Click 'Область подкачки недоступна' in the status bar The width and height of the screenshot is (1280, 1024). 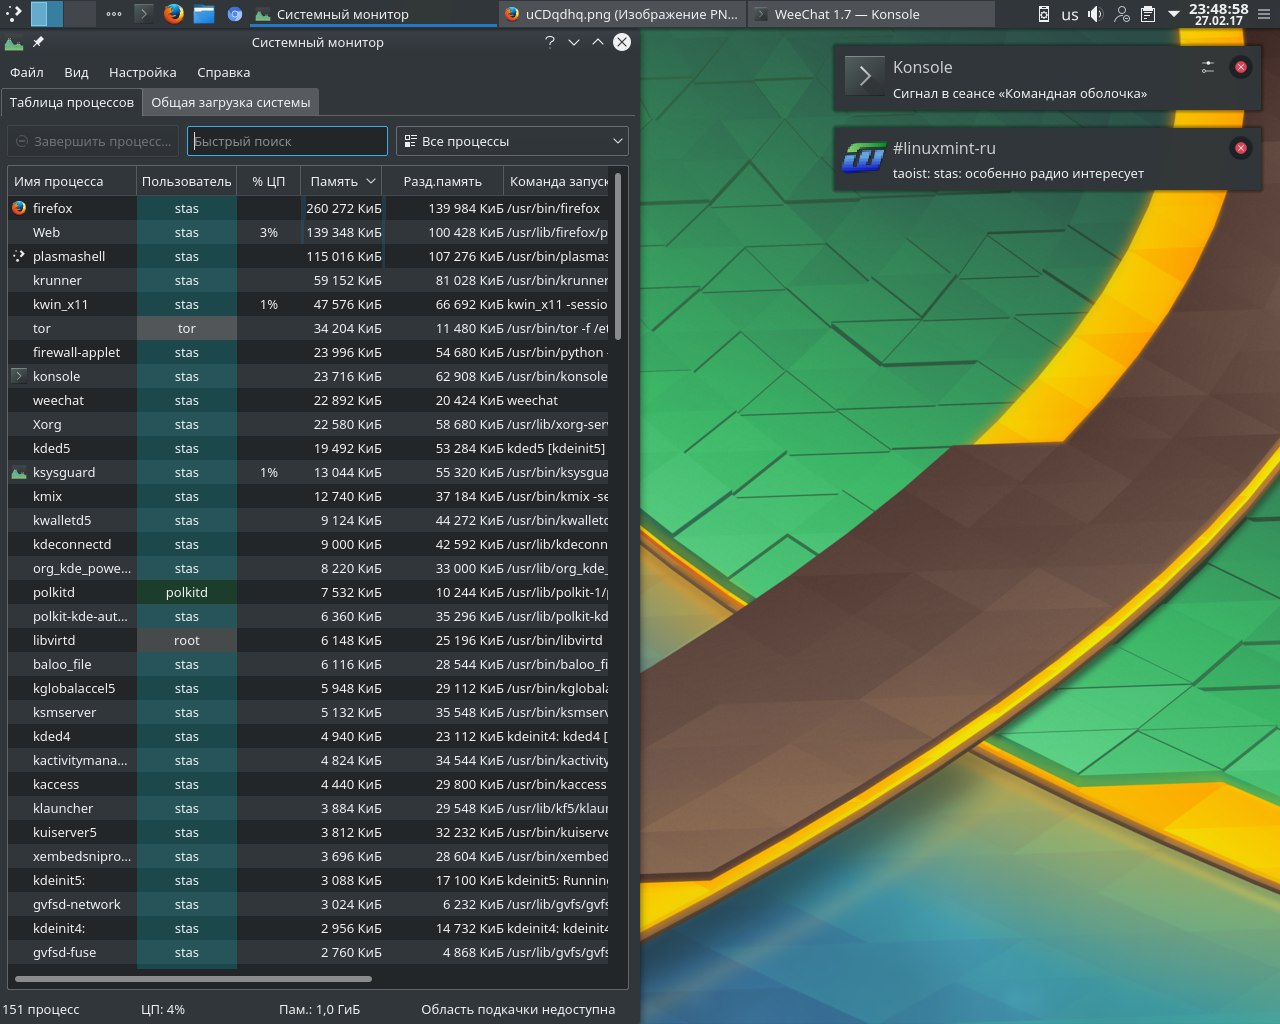tap(518, 1009)
